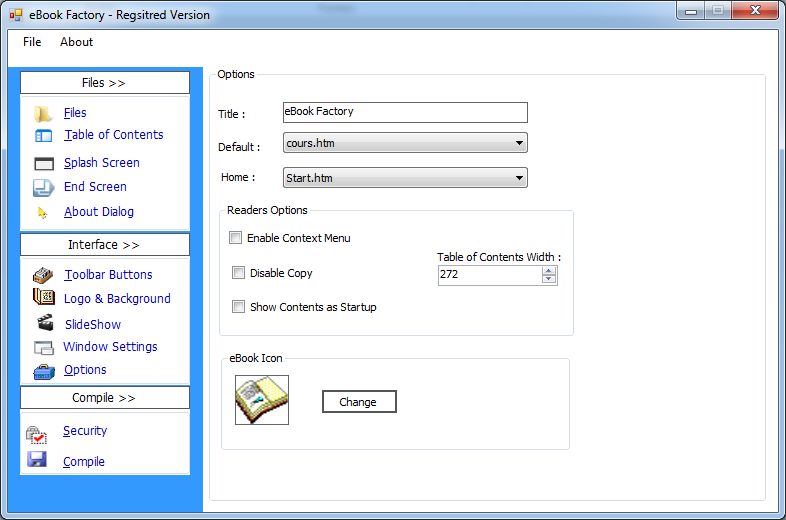786x520 pixels.
Task: Select the Options link
Action: 85,370
